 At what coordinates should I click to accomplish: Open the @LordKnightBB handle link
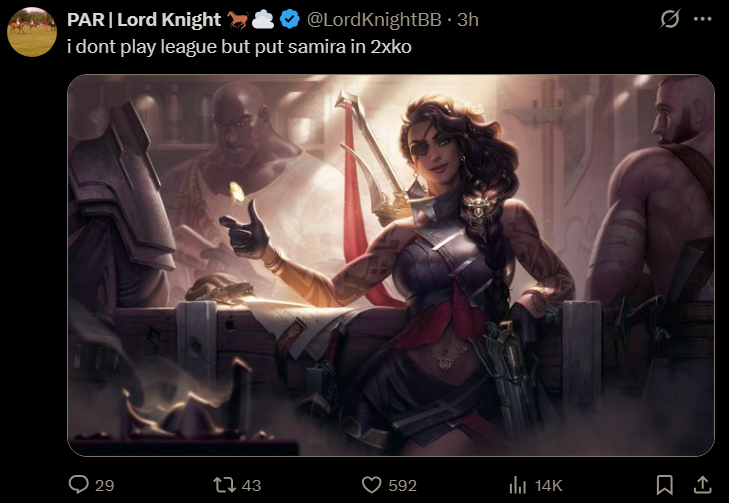coord(373,20)
